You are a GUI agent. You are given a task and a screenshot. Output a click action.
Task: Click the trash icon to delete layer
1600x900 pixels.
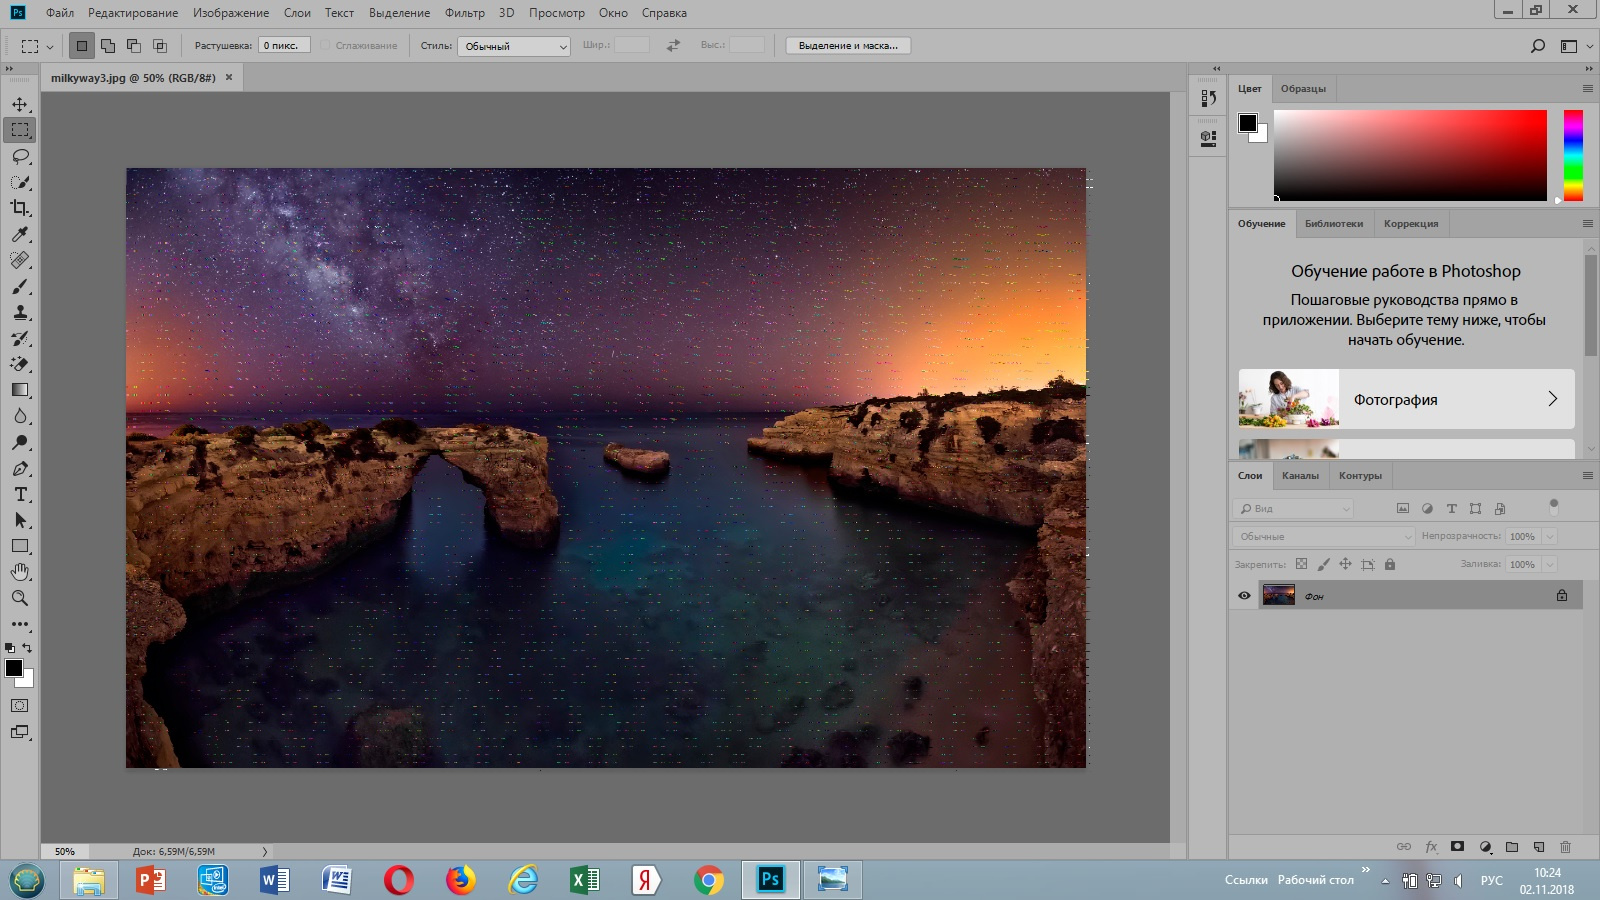point(1566,847)
